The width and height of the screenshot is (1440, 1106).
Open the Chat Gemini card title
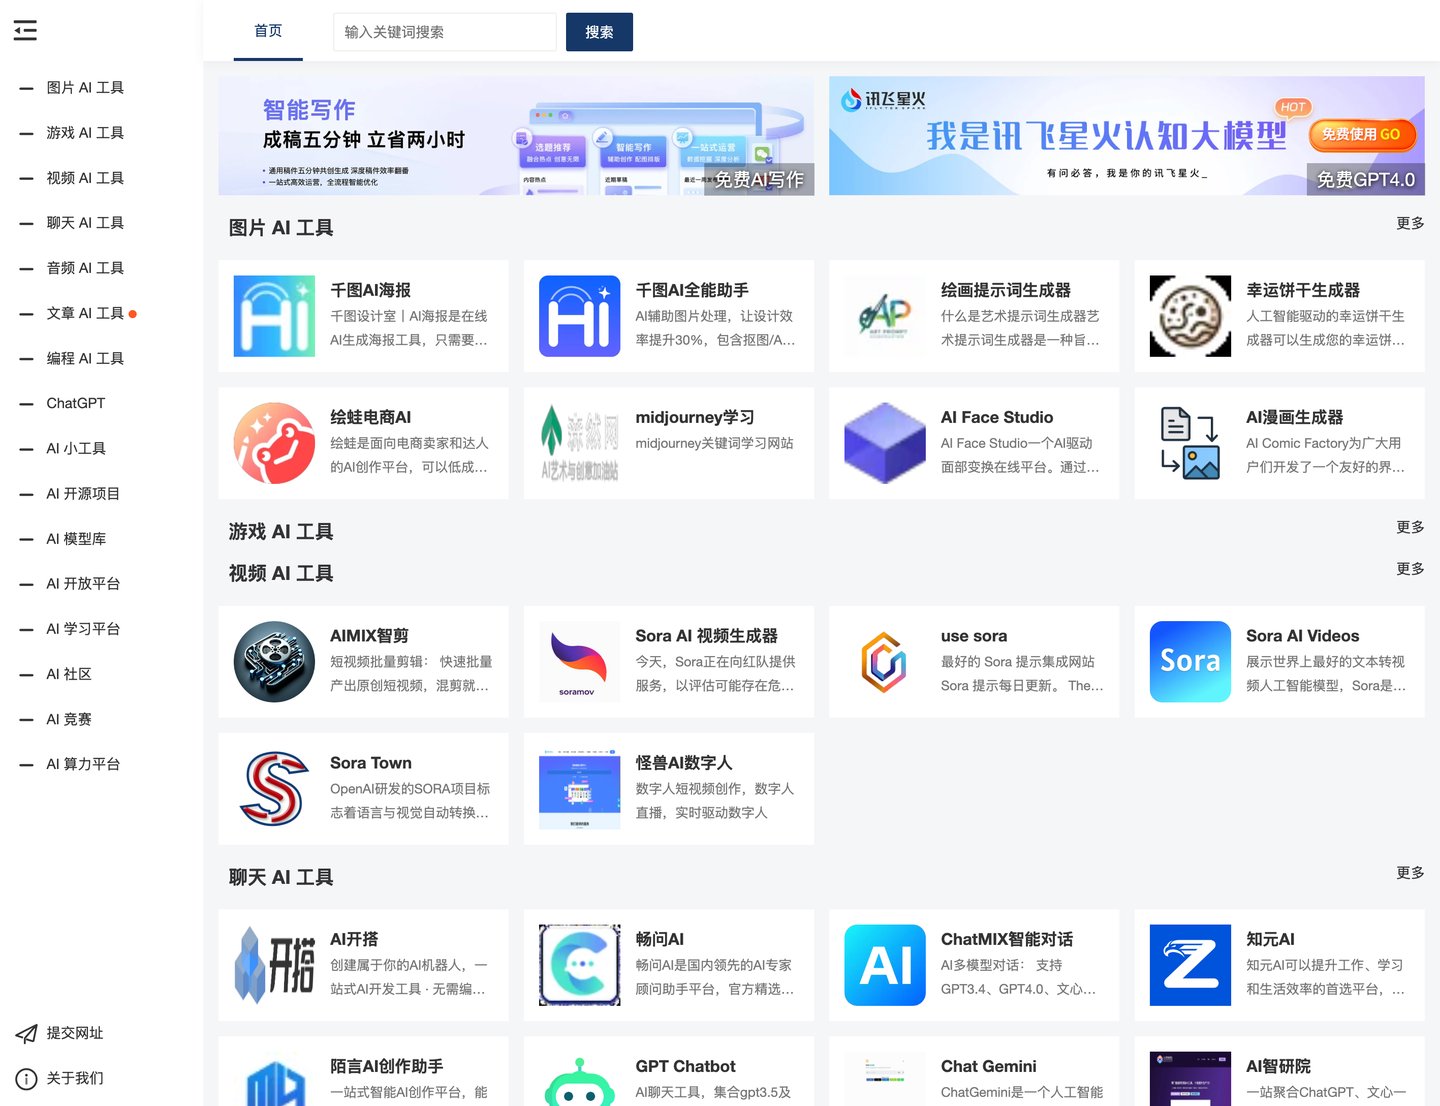pos(988,1067)
